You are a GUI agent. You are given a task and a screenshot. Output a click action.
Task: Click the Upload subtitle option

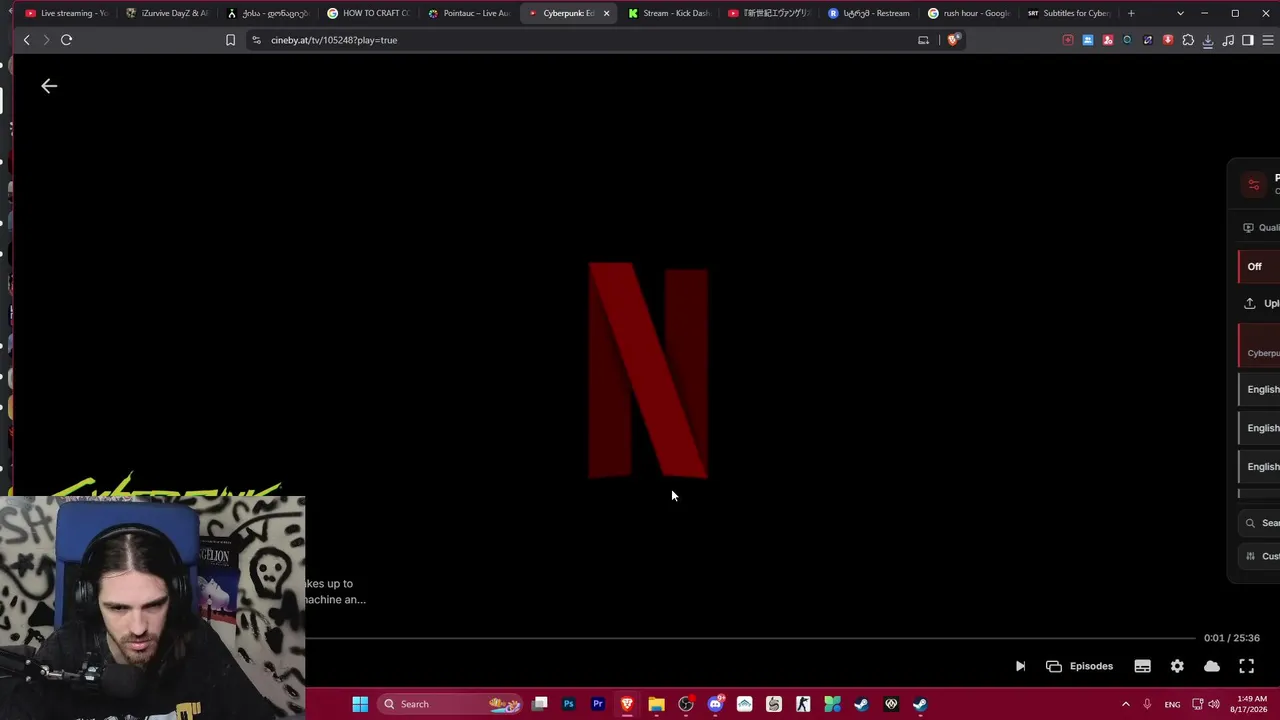point(1260,303)
